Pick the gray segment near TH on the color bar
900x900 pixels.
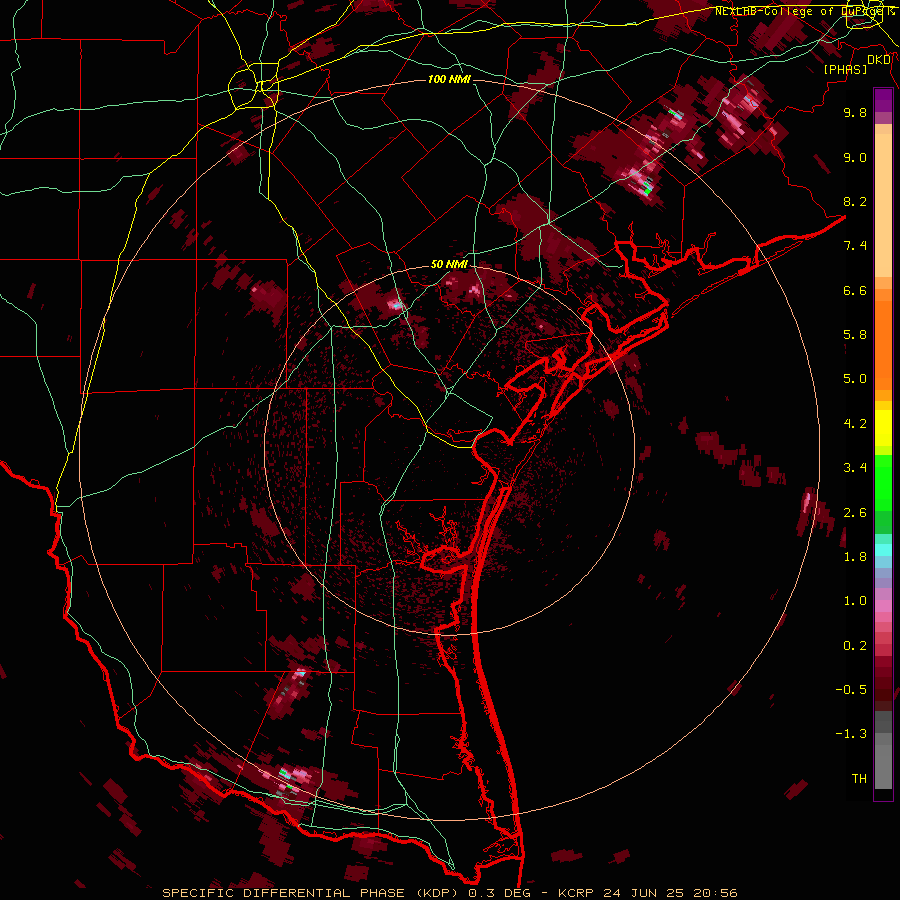click(x=883, y=766)
